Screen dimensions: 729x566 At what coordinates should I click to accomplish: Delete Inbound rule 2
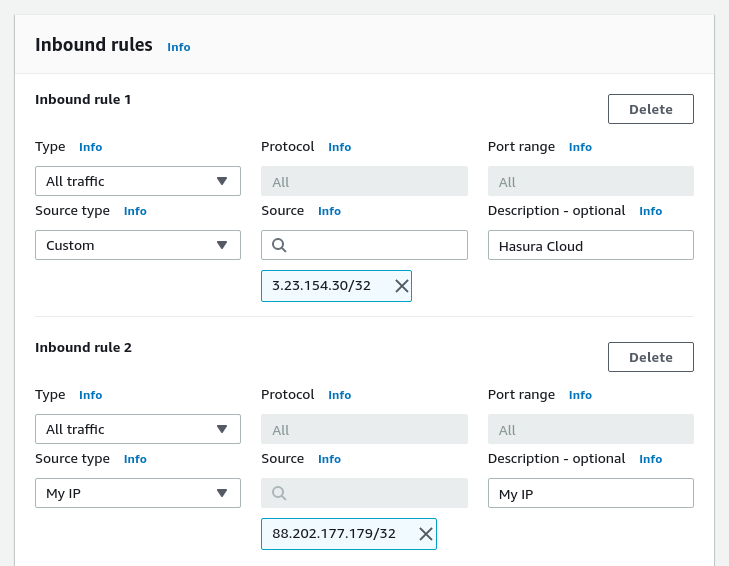tap(650, 357)
